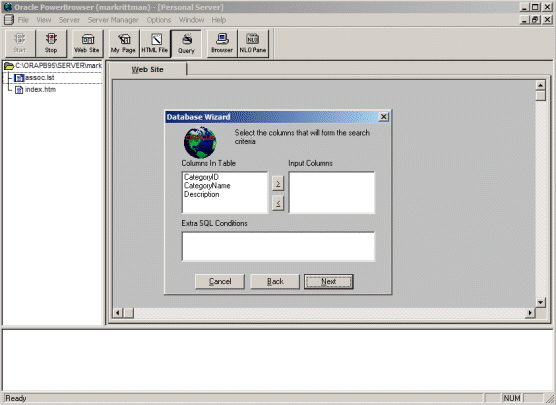Click the assoc.lst file icon

click(x=19, y=78)
